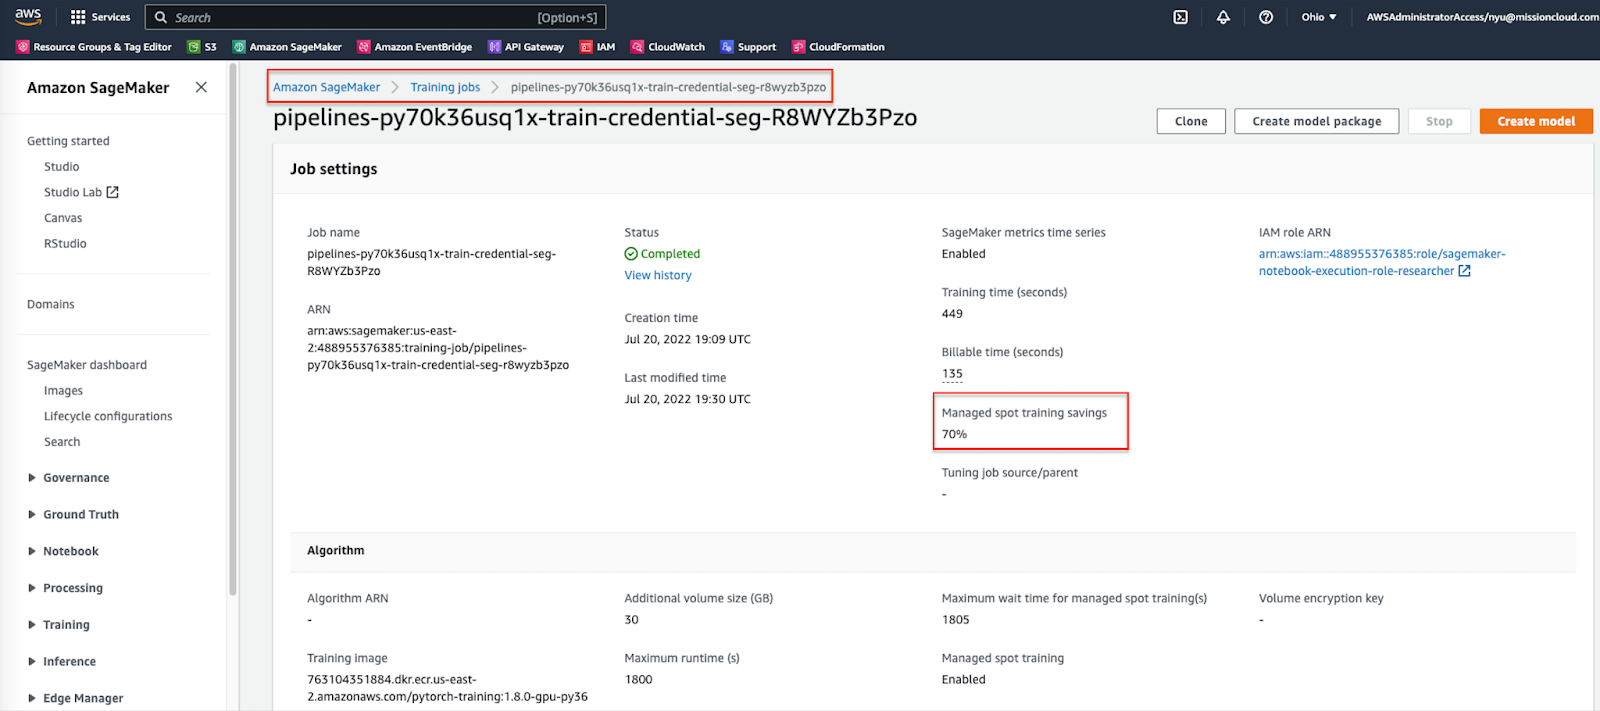Open the View history link
Viewport: 1600px width, 711px height.
pyautogui.click(x=657, y=275)
